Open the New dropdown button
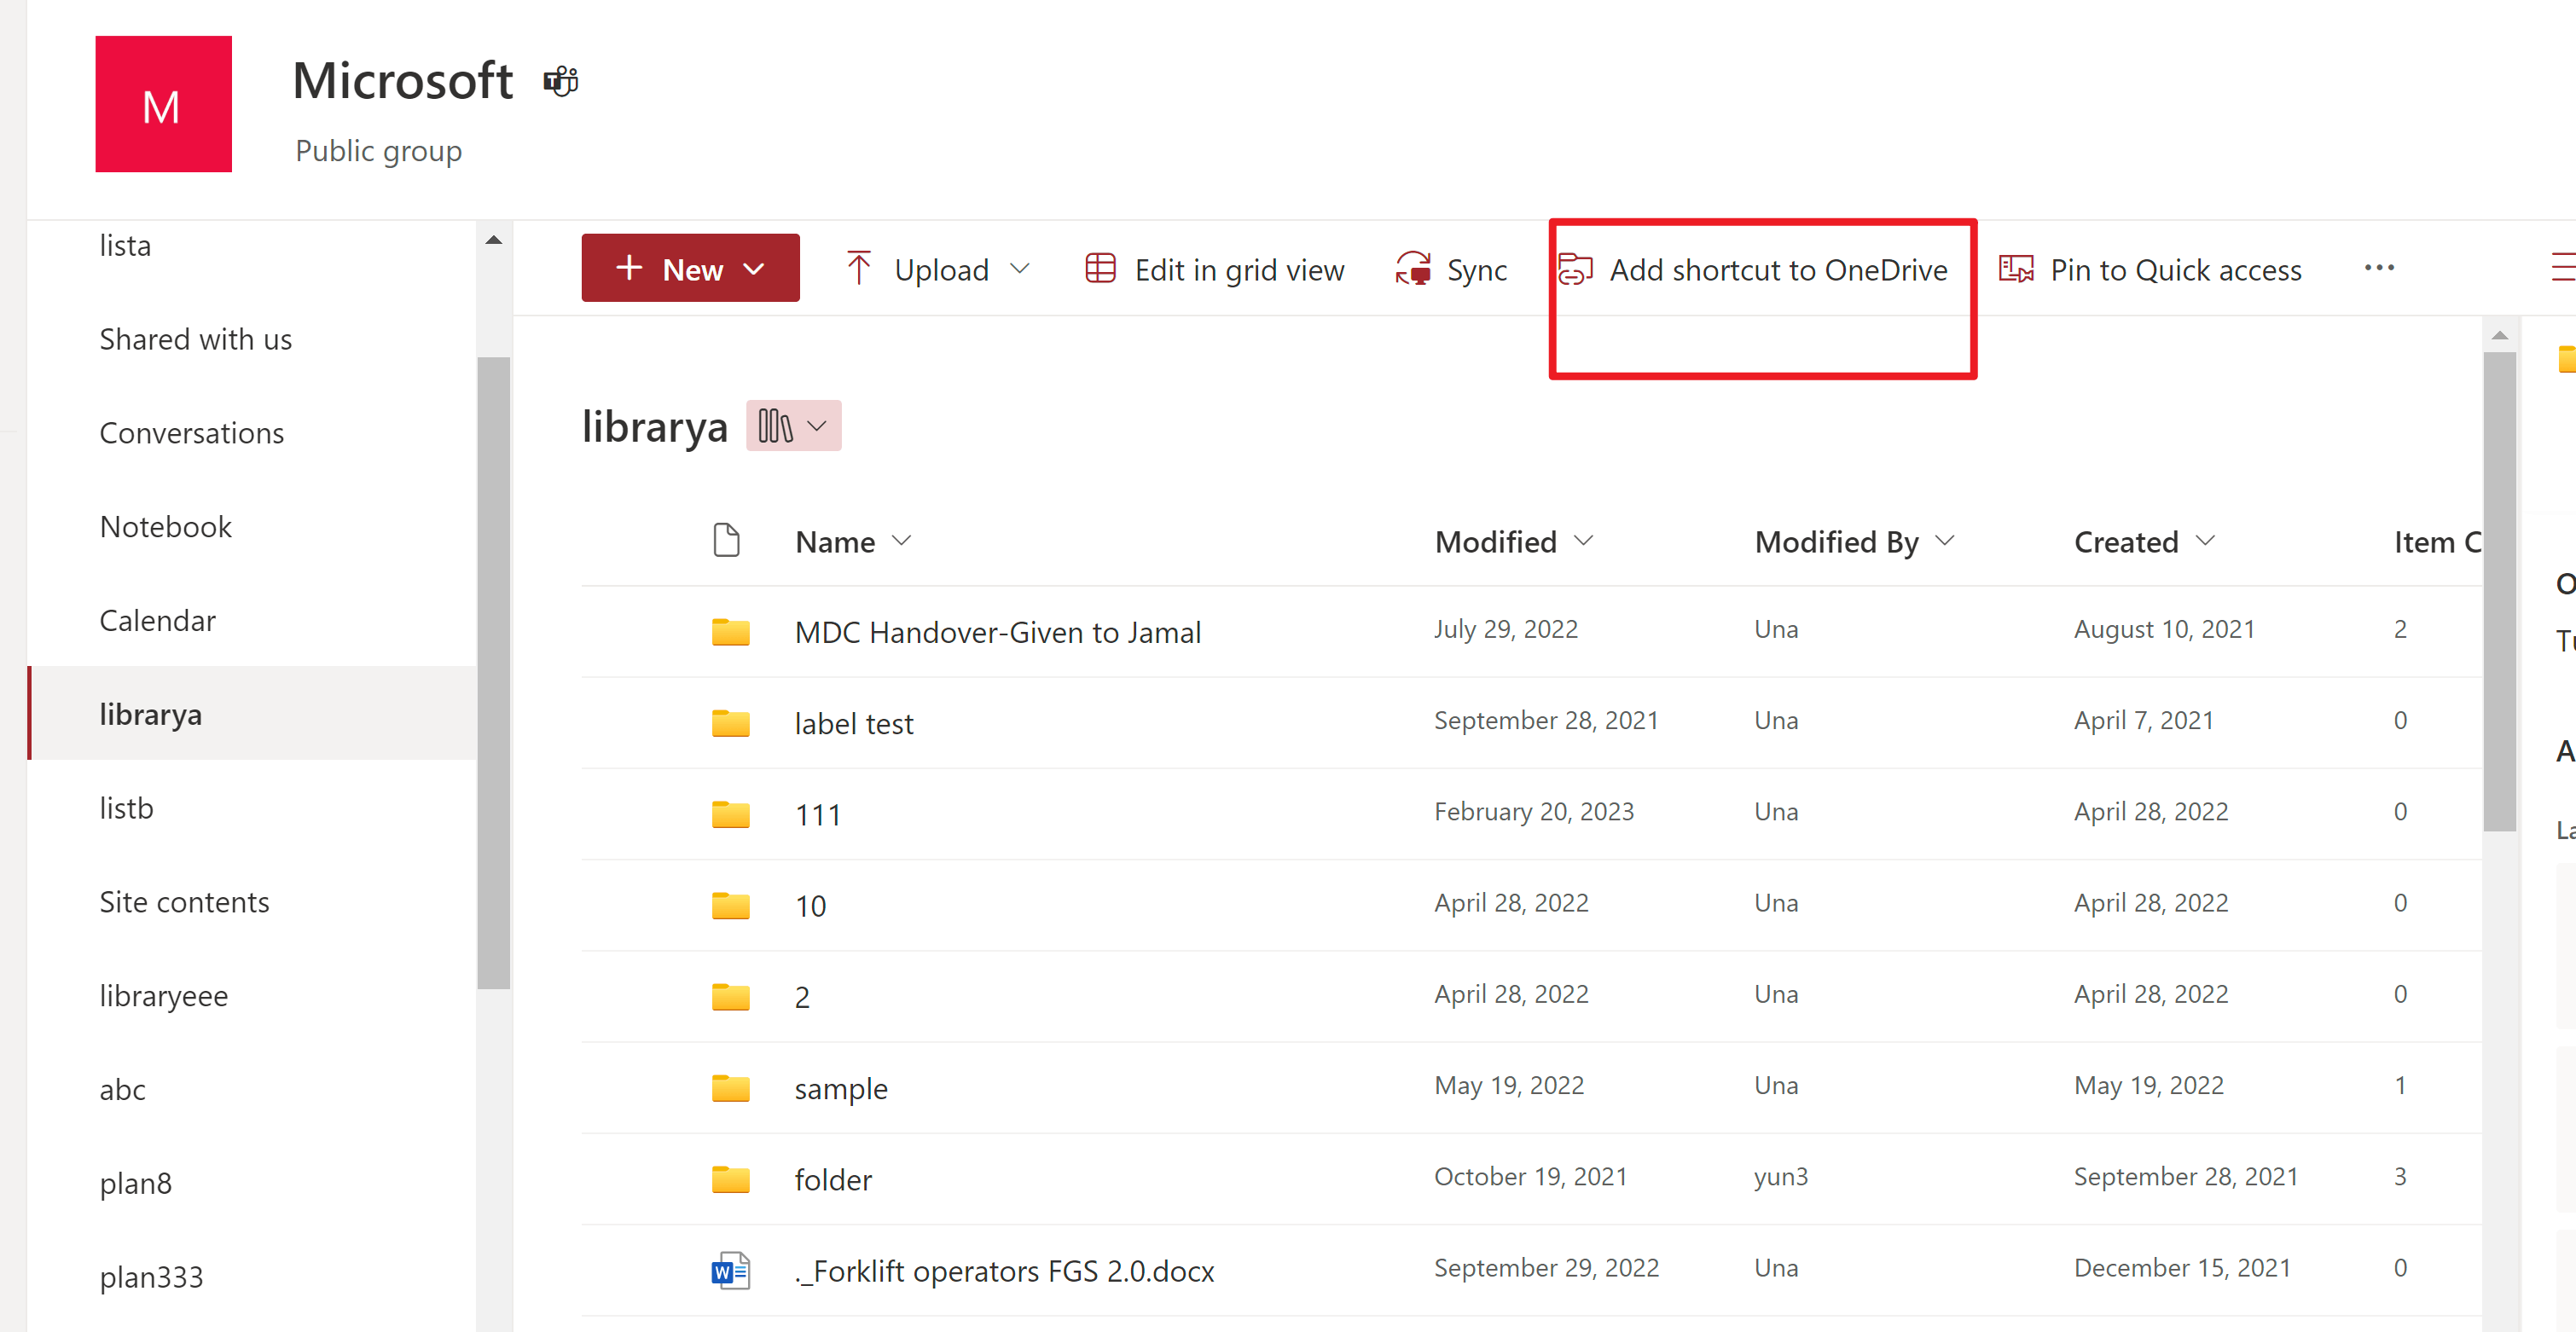 [690, 268]
